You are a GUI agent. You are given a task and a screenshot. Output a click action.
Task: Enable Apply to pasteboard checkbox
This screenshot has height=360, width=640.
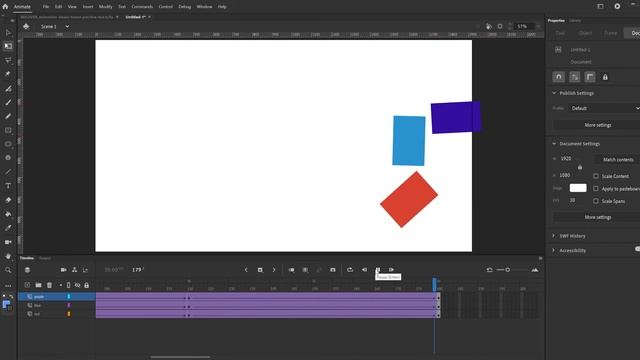(x=596, y=189)
